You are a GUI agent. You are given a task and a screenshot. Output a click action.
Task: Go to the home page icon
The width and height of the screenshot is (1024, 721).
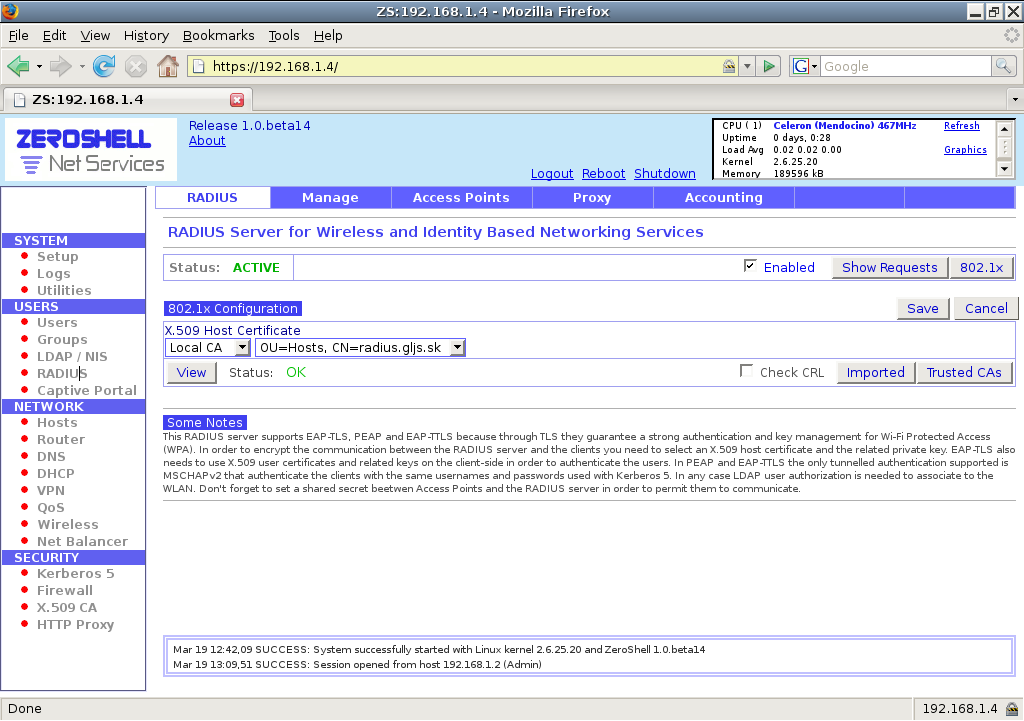click(168, 66)
